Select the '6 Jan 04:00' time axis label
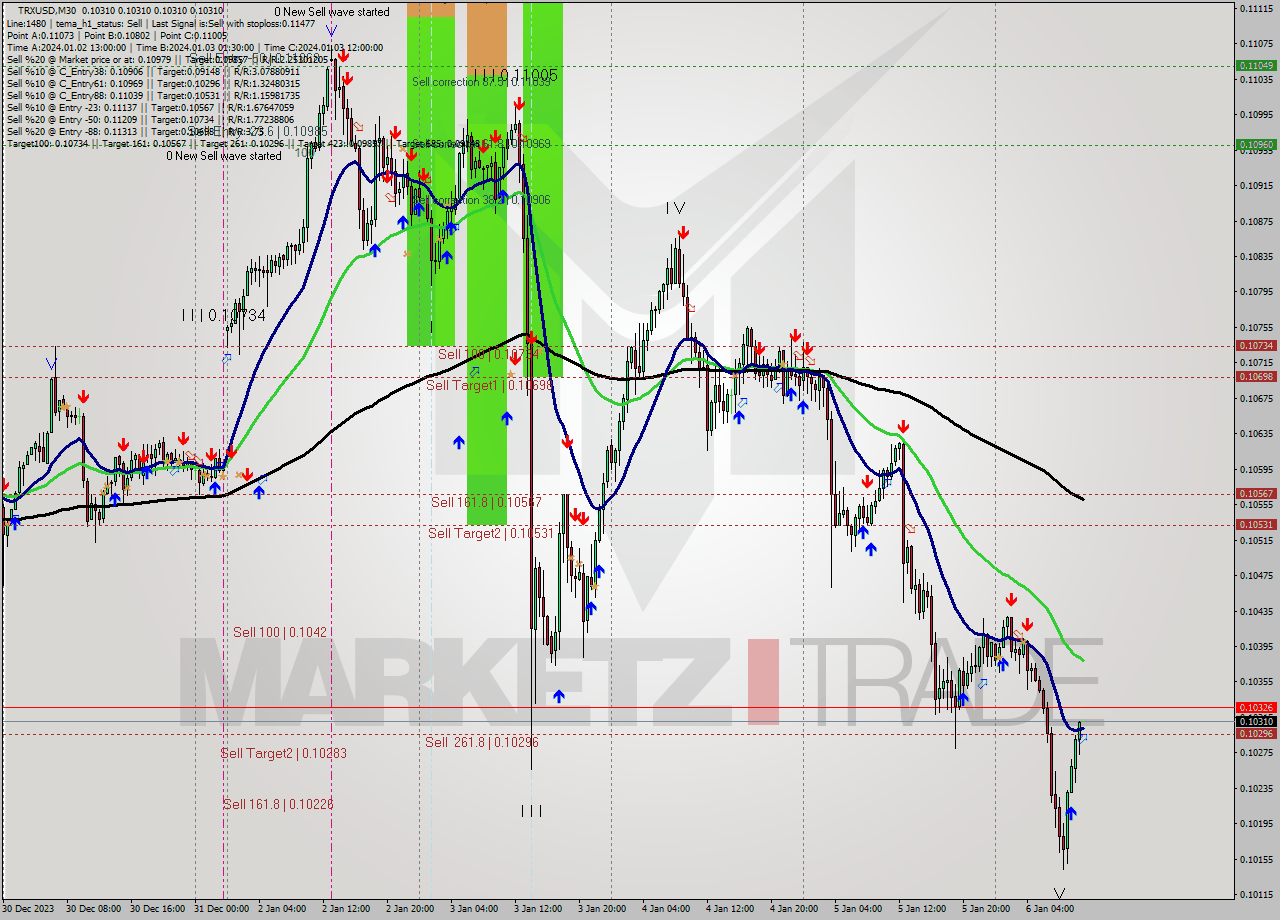Viewport: 1280px width, 920px height. pos(1050,909)
